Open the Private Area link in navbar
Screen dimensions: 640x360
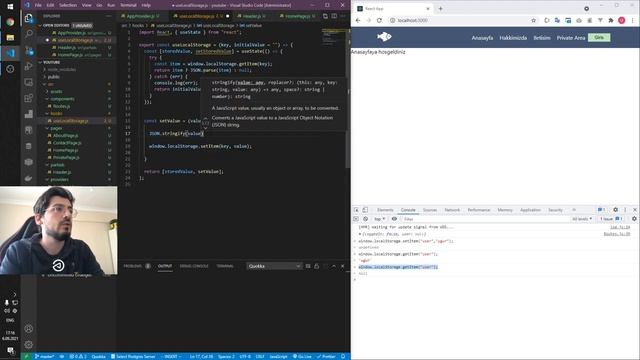click(571, 38)
